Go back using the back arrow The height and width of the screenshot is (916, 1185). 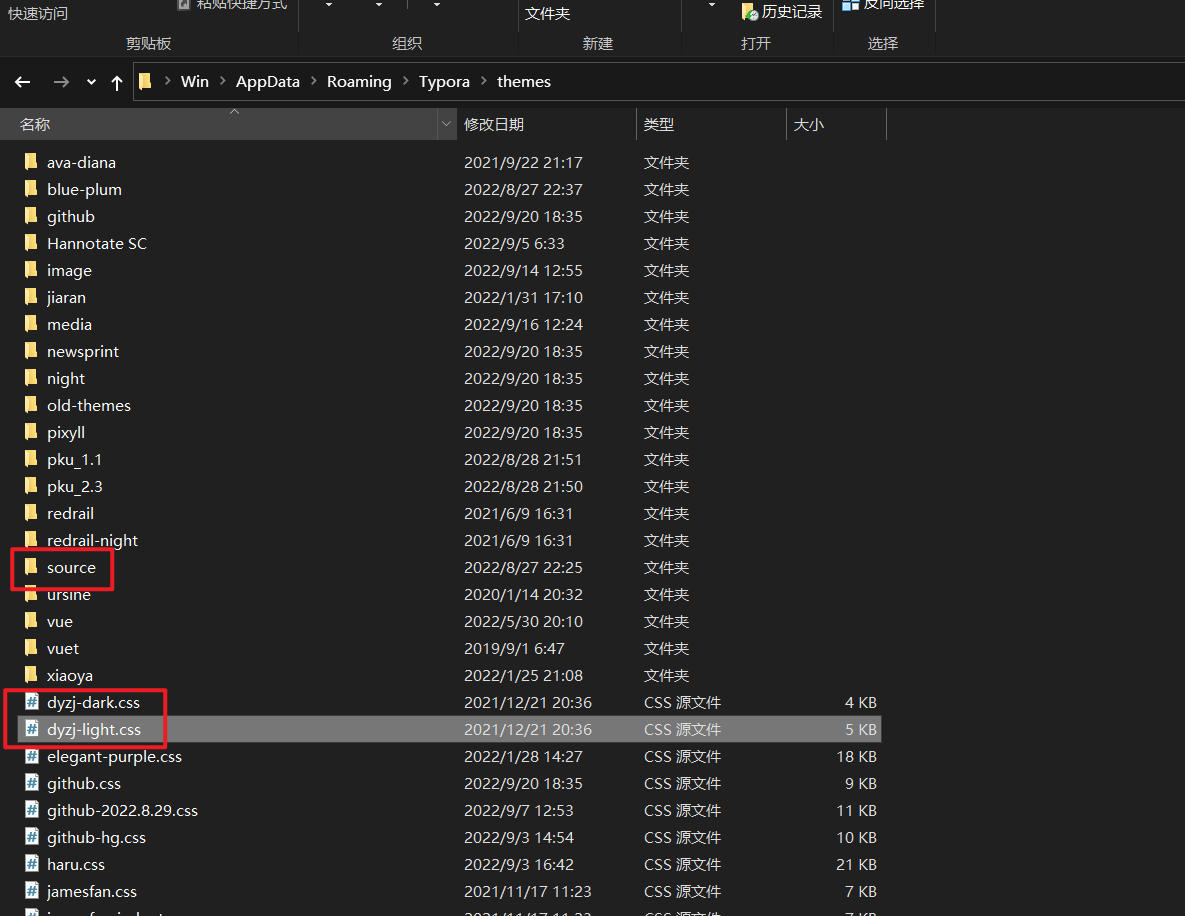23,82
